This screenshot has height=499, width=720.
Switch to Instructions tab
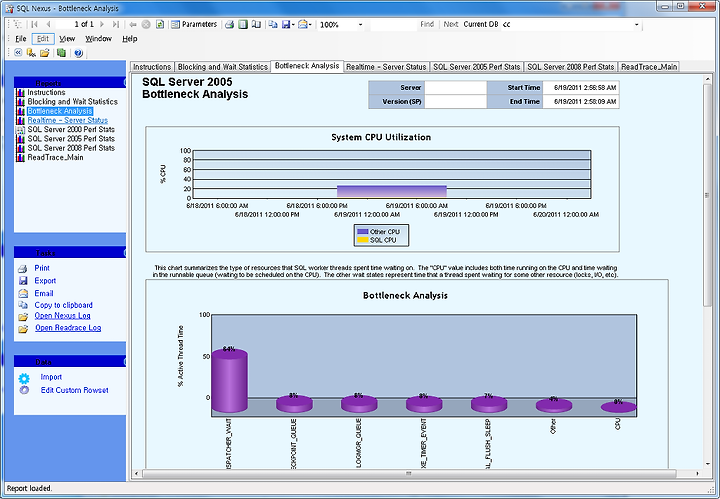(152, 67)
